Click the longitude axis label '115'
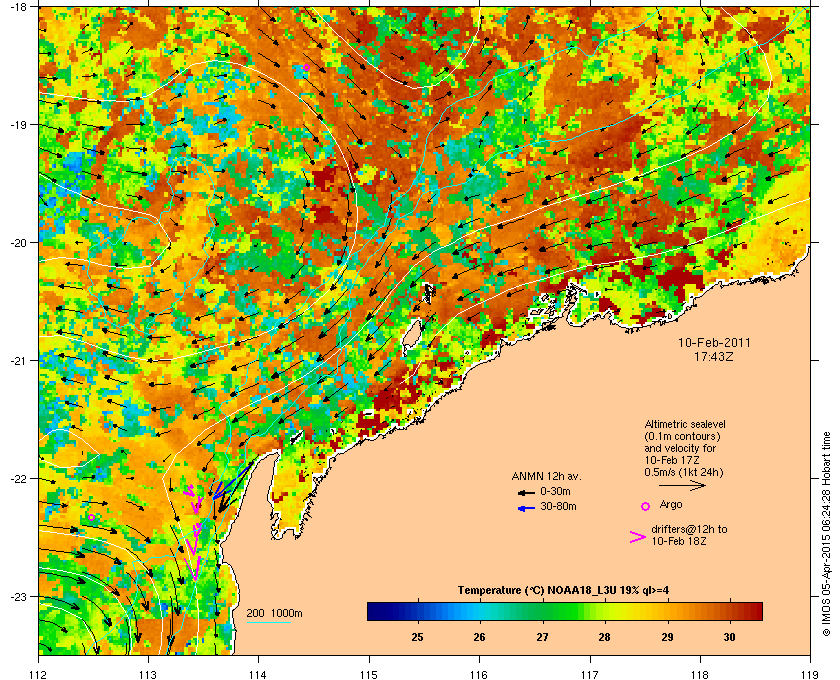 369,674
